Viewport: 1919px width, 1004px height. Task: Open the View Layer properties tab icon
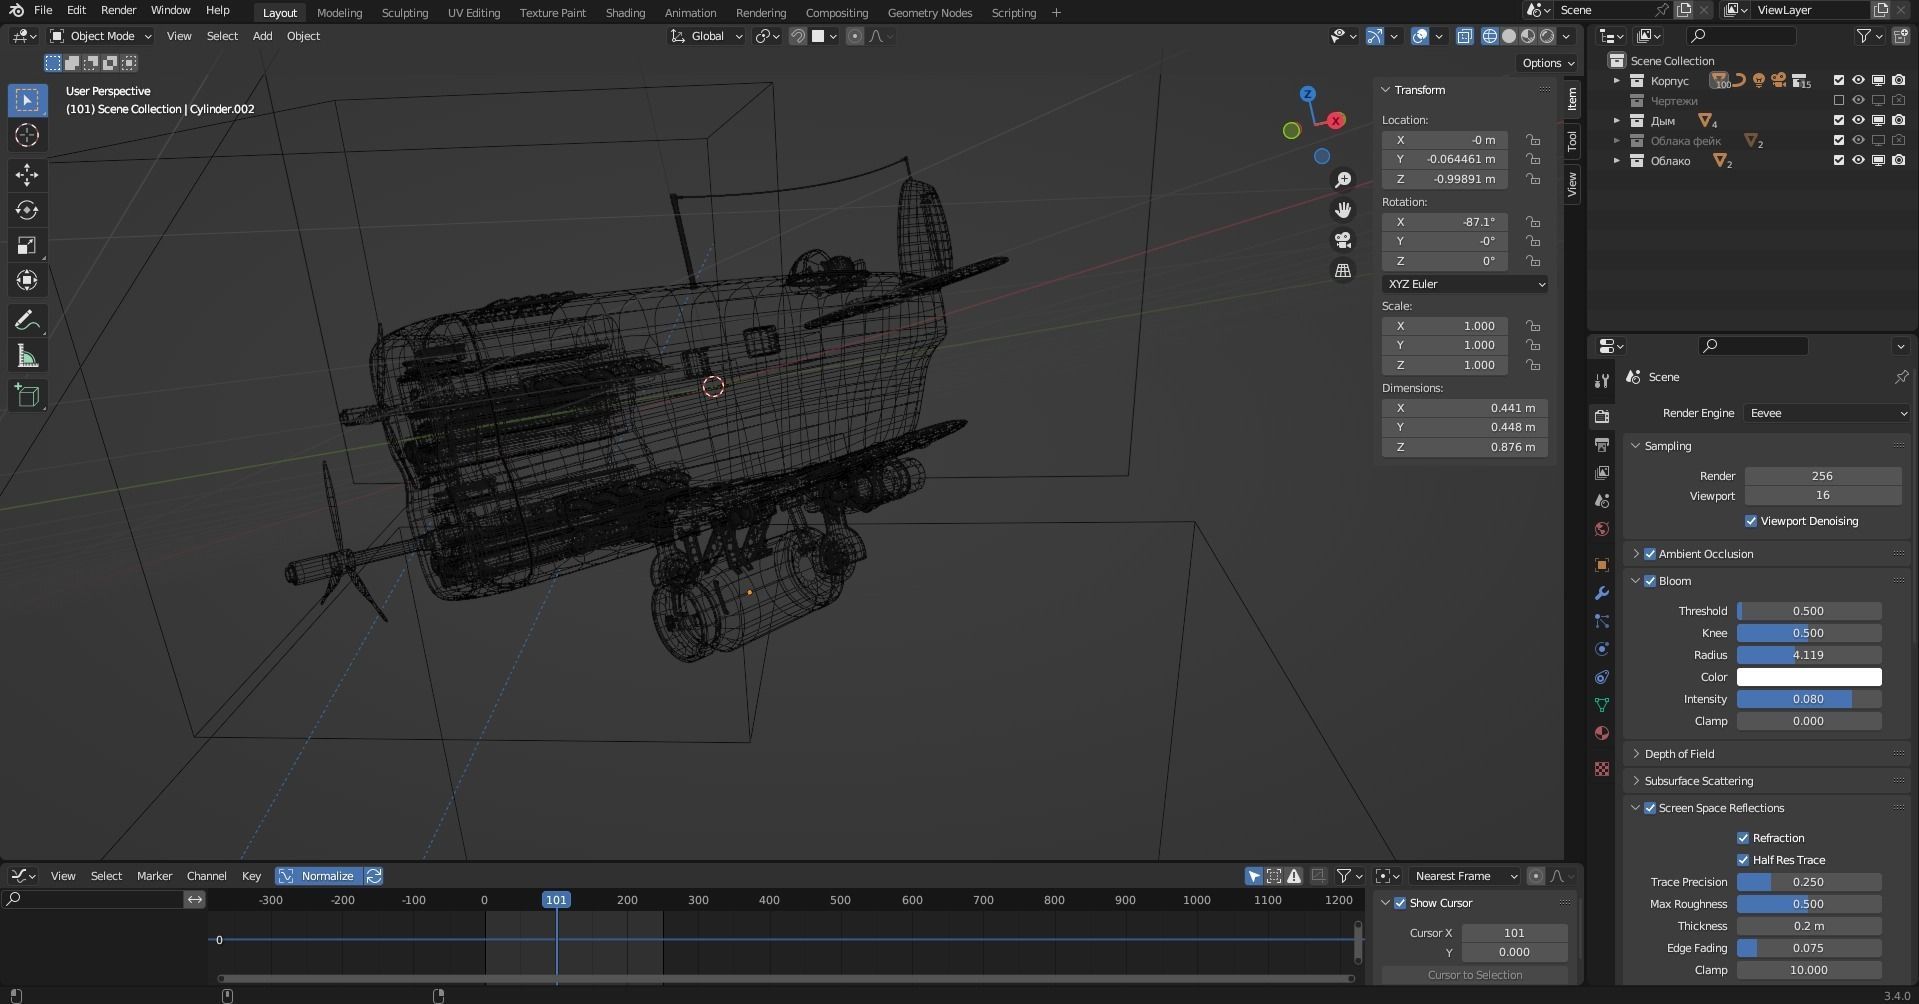1602,472
